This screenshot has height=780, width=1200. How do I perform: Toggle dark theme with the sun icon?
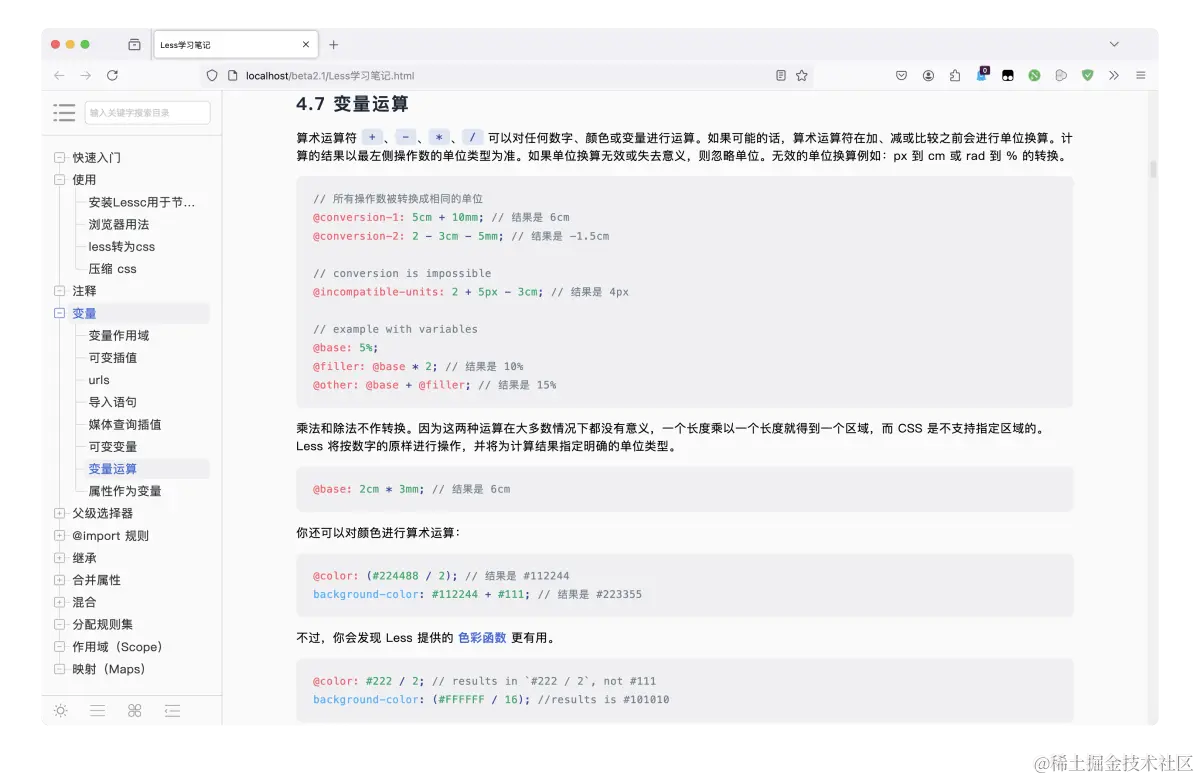click(x=61, y=711)
